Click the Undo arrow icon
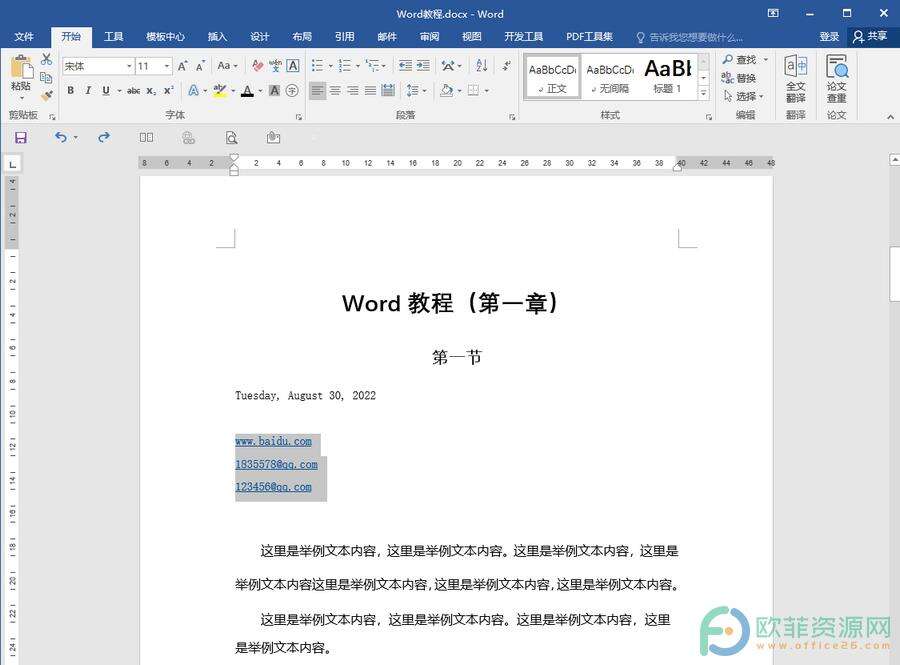The image size is (900, 665). pyautogui.click(x=61, y=137)
